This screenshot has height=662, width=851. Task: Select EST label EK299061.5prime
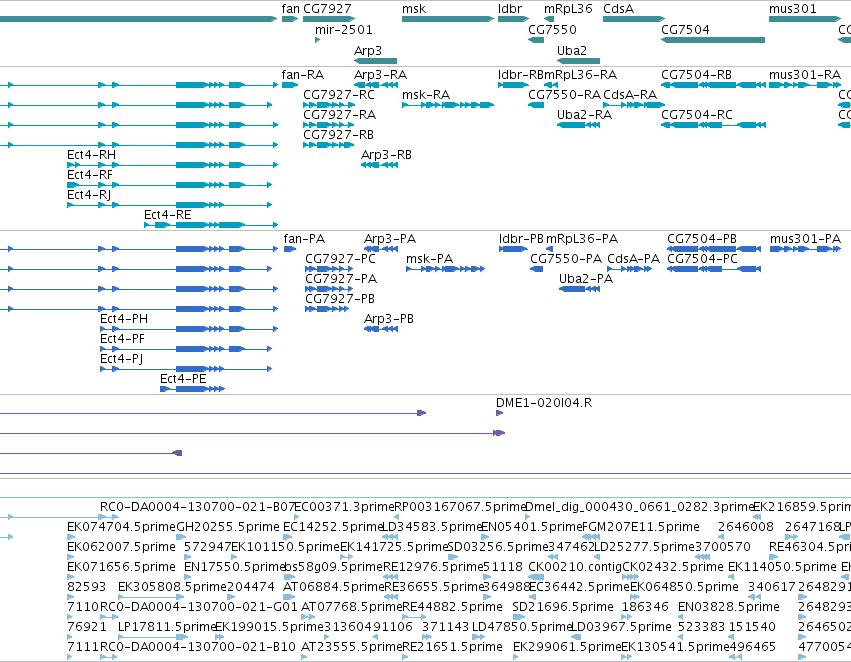click(x=567, y=646)
